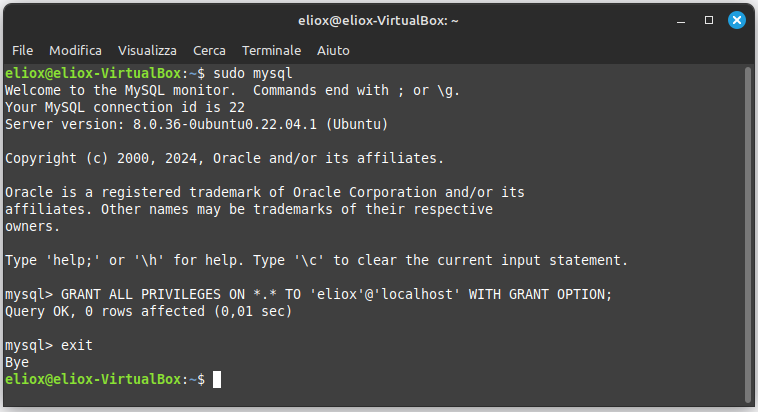The image size is (758, 412).
Task: Click the Oracle Copyright line
Action: (x=224, y=158)
